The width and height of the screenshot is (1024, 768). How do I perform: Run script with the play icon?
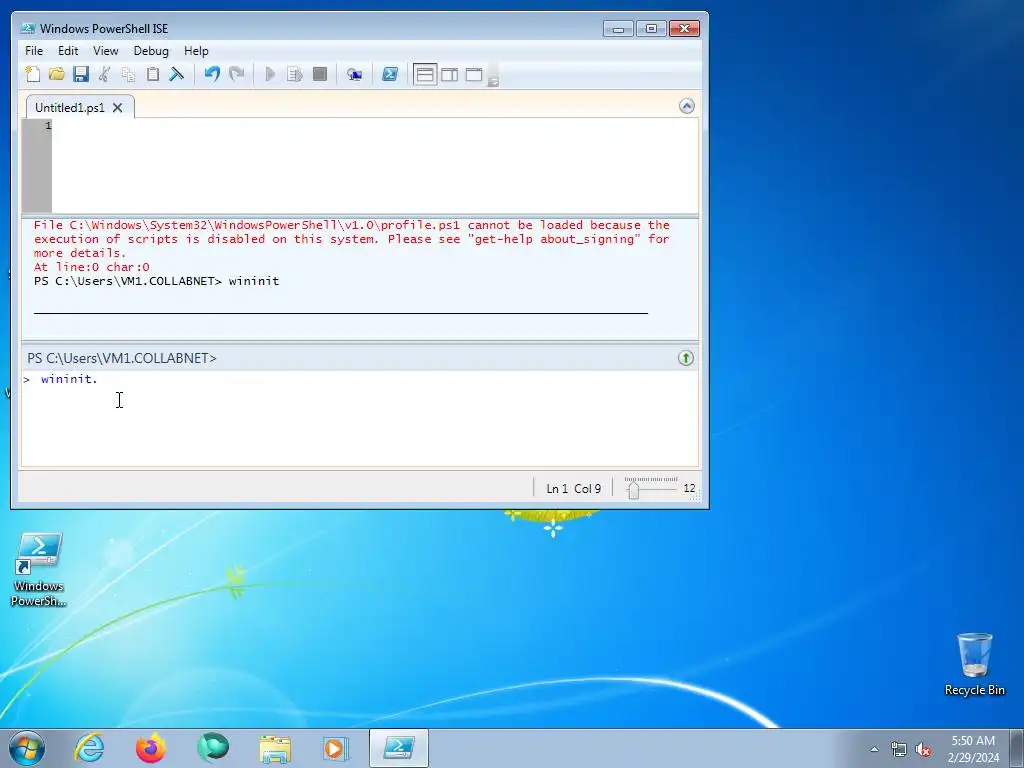[270, 74]
